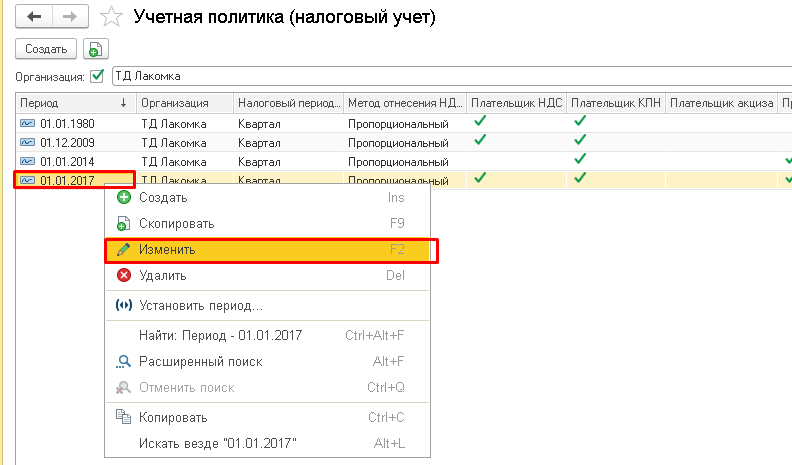Add page to favorites with star icon

click(115, 17)
